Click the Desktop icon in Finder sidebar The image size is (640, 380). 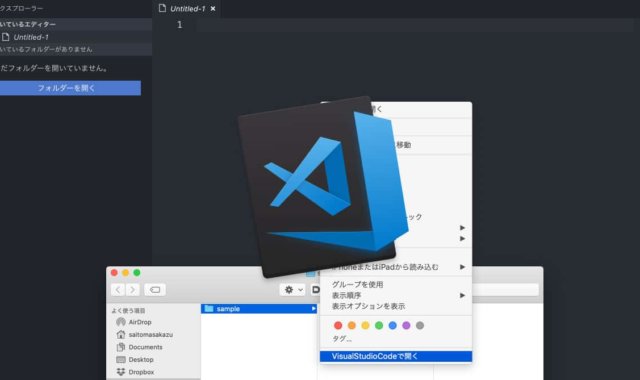[121, 360]
